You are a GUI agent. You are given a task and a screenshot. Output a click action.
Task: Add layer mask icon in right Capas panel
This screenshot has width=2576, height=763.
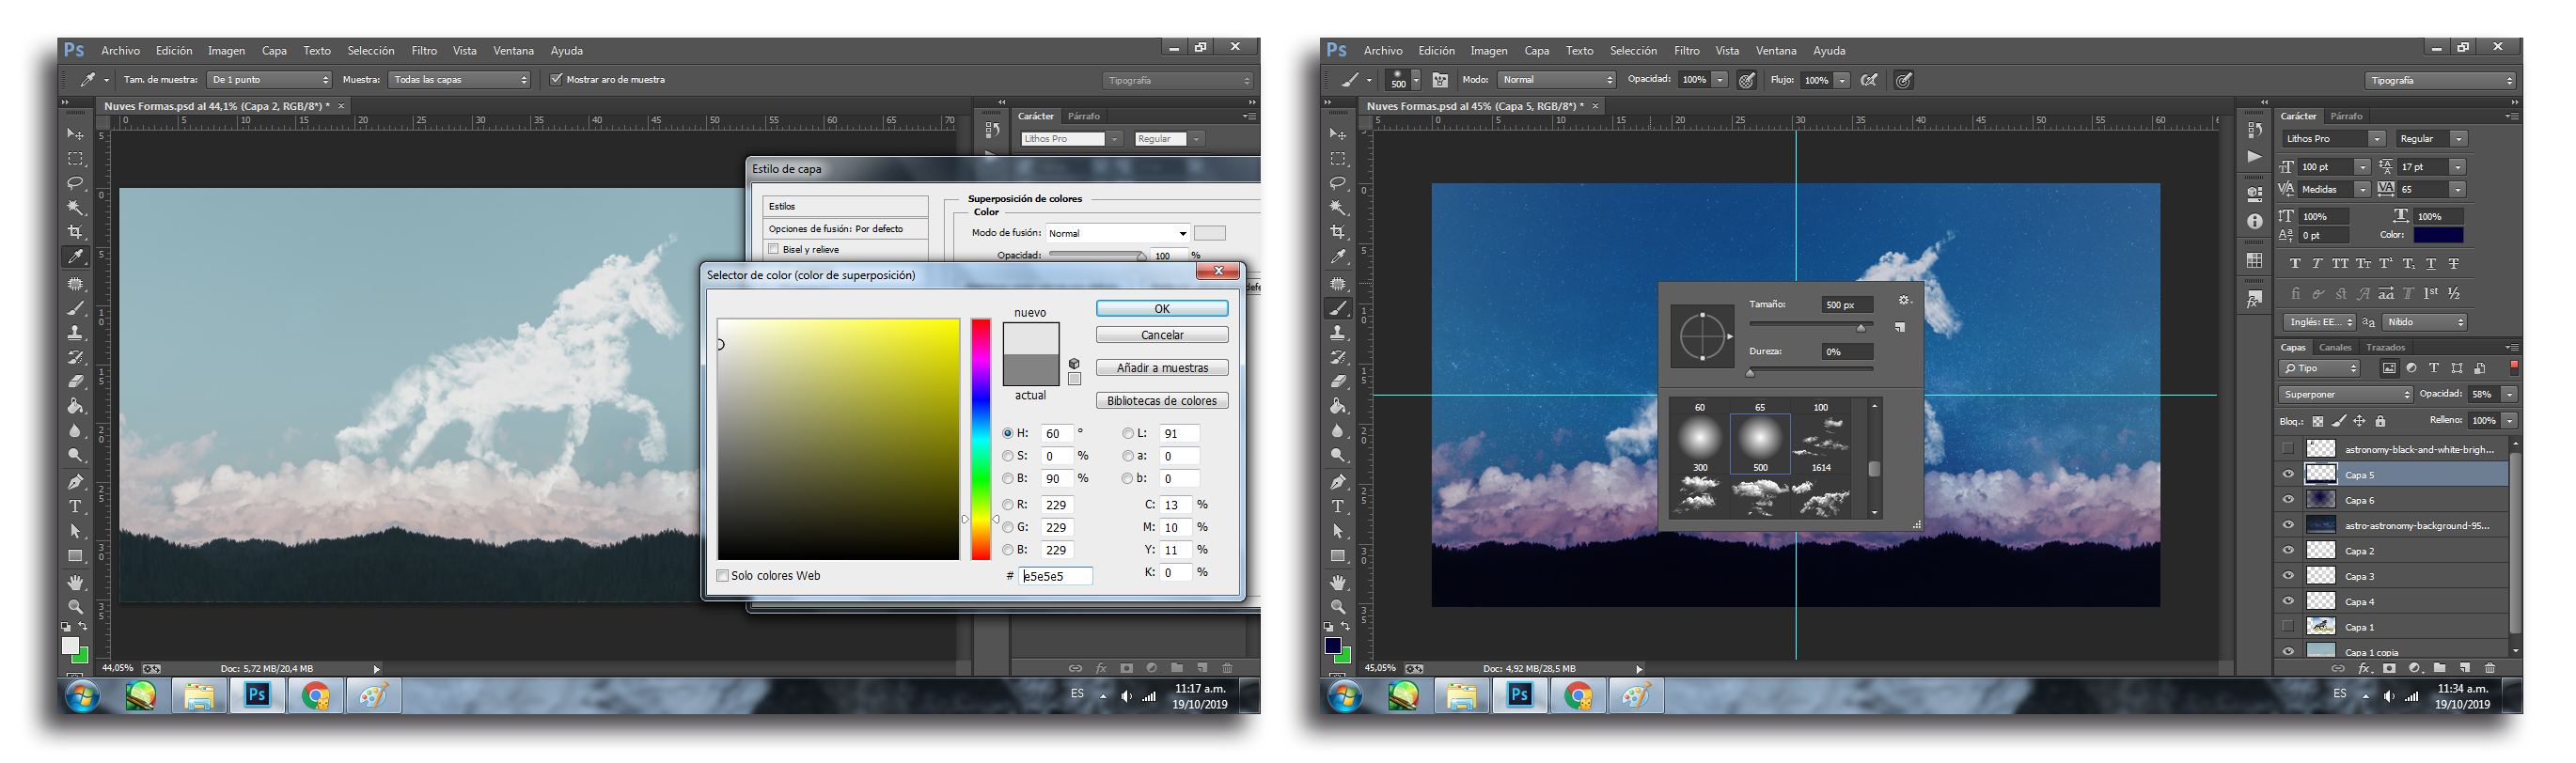click(2389, 668)
